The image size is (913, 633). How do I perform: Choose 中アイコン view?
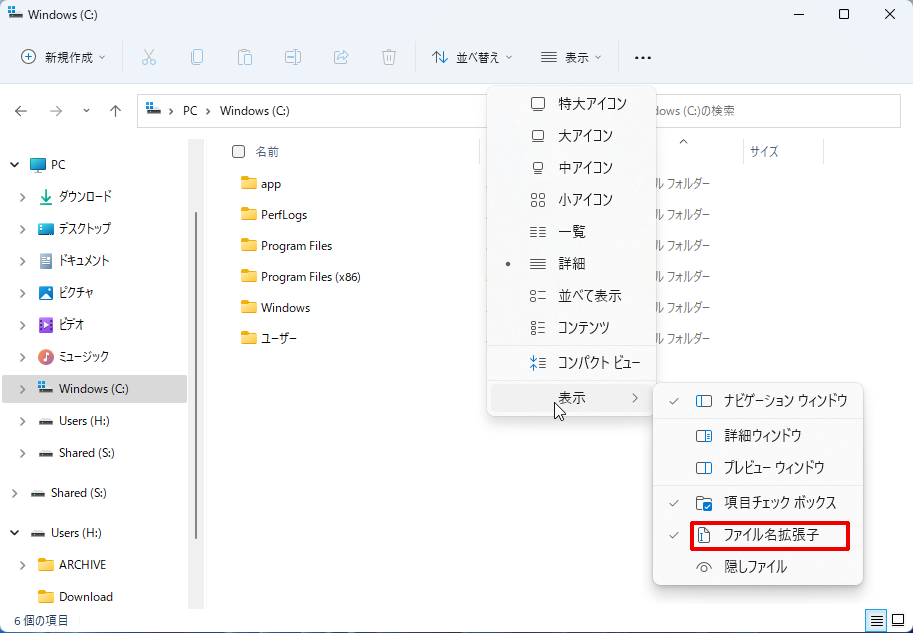click(x=571, y=168)
